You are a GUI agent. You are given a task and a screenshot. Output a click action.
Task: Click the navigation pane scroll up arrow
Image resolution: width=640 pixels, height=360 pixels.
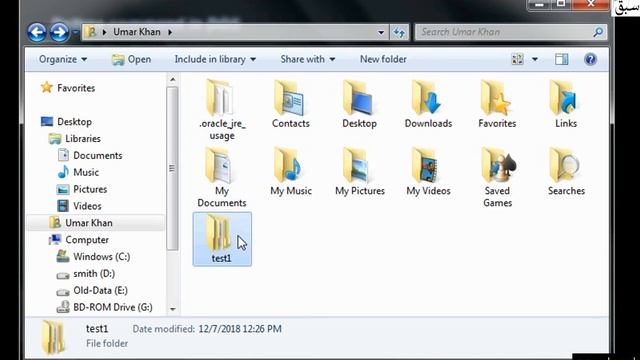point(172,80)
